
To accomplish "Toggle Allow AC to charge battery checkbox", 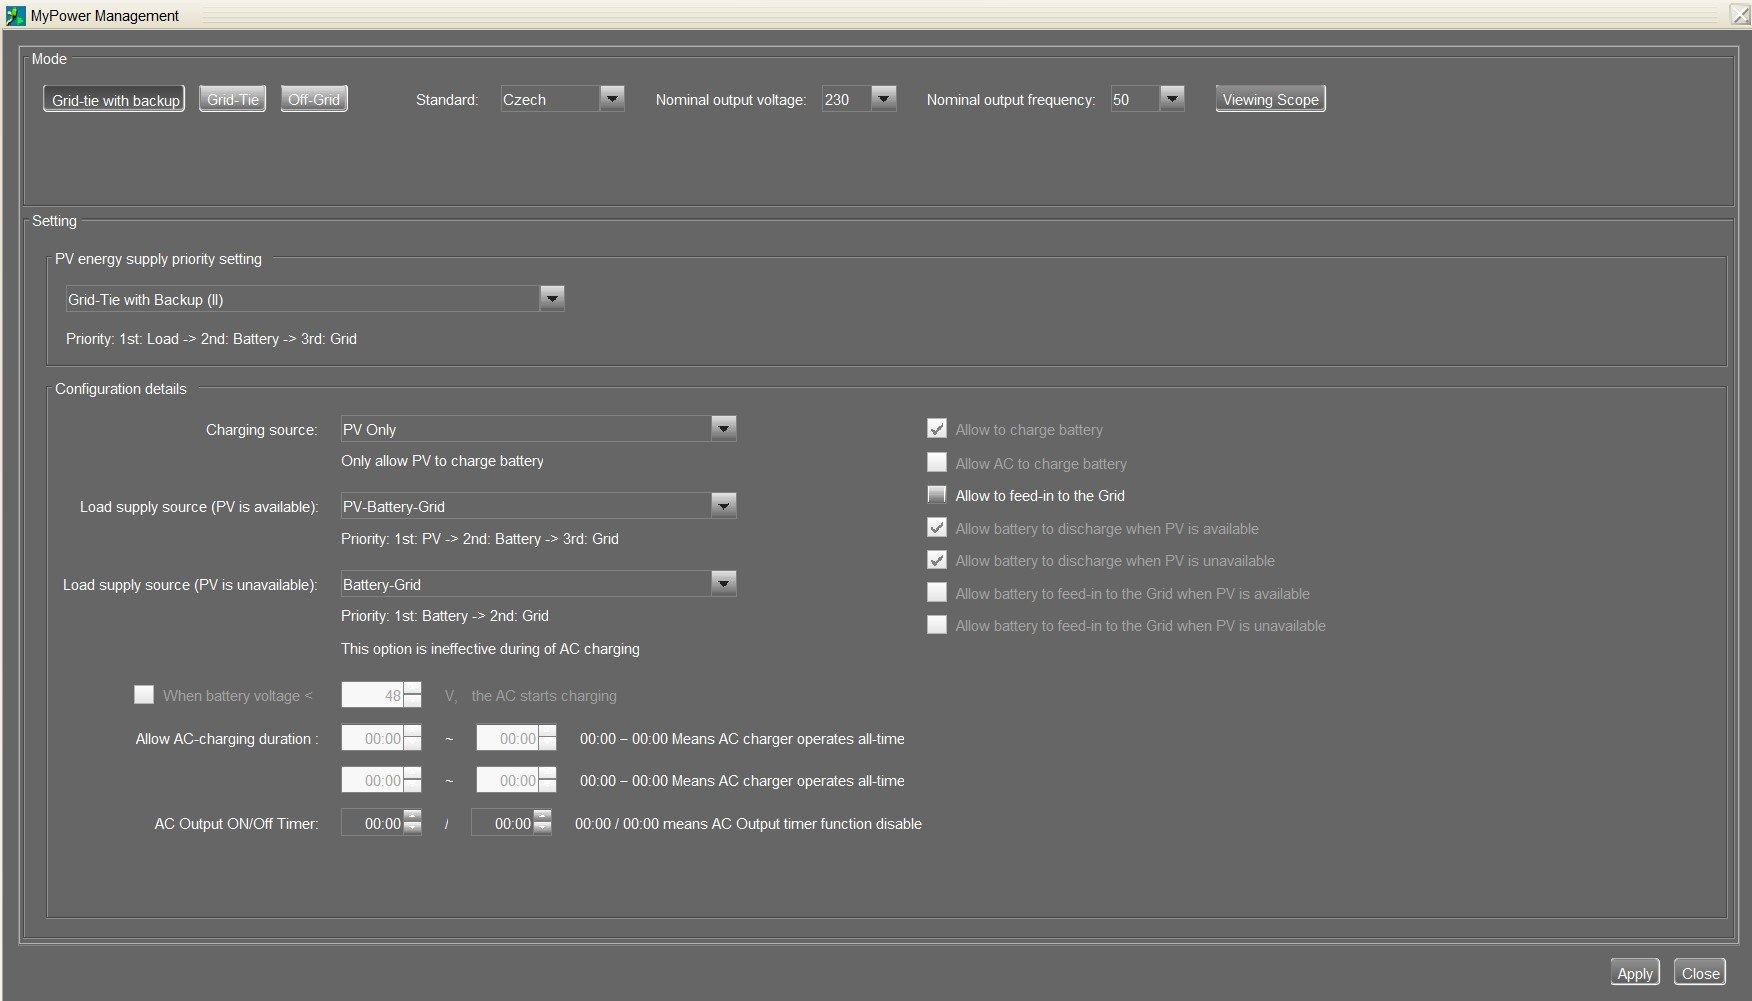I will (x=937, y=463).
